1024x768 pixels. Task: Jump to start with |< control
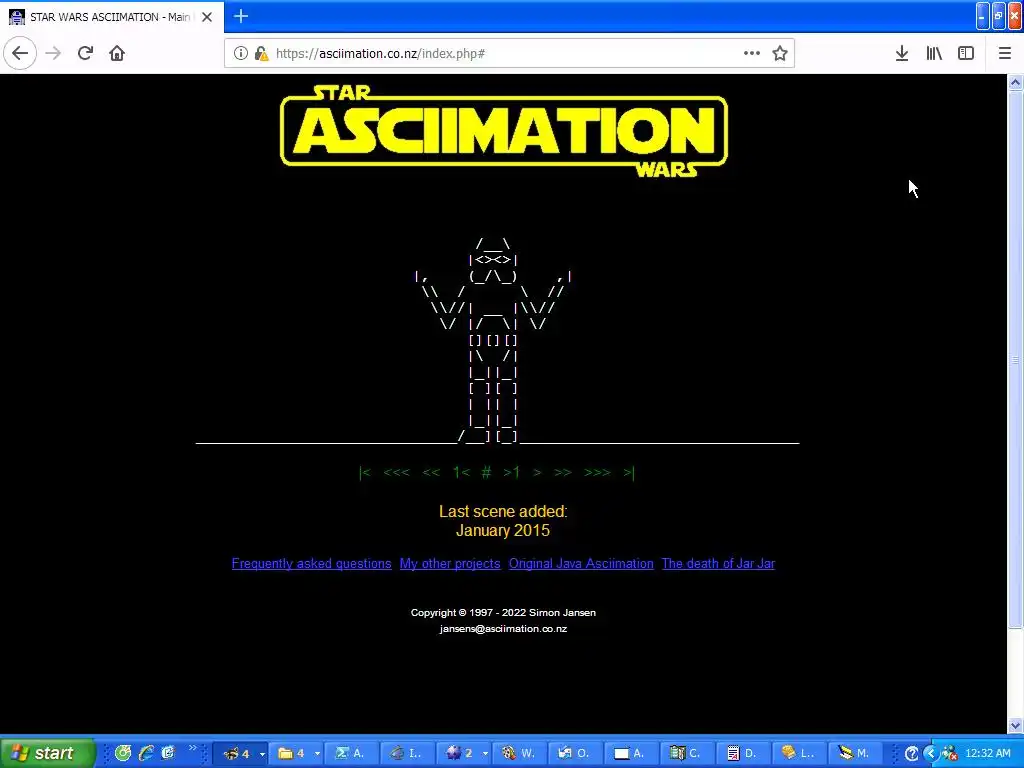coord(365,472)
